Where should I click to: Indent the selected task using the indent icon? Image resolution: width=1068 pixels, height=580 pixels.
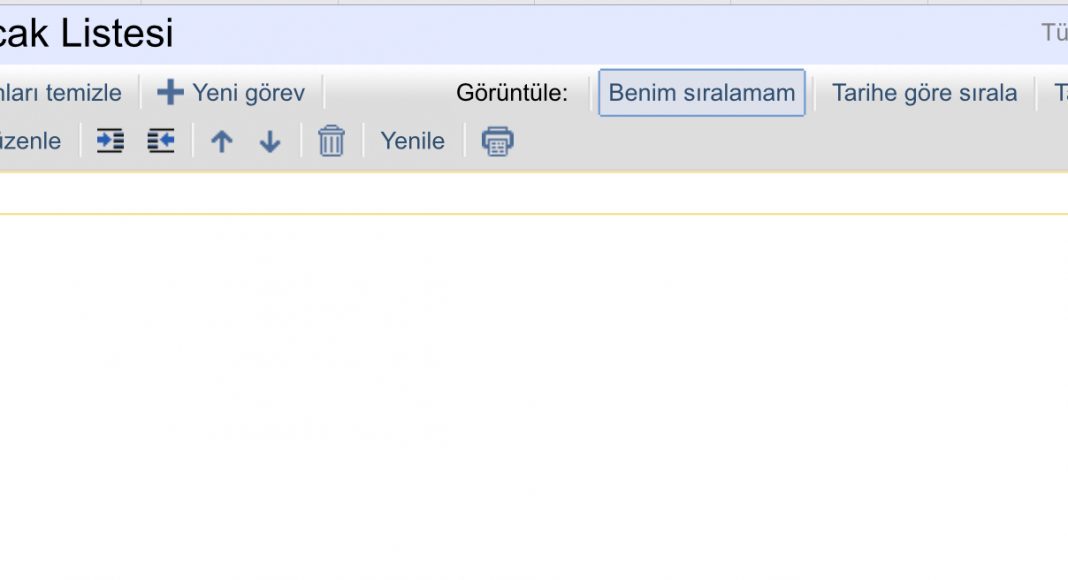click(110, 141)
